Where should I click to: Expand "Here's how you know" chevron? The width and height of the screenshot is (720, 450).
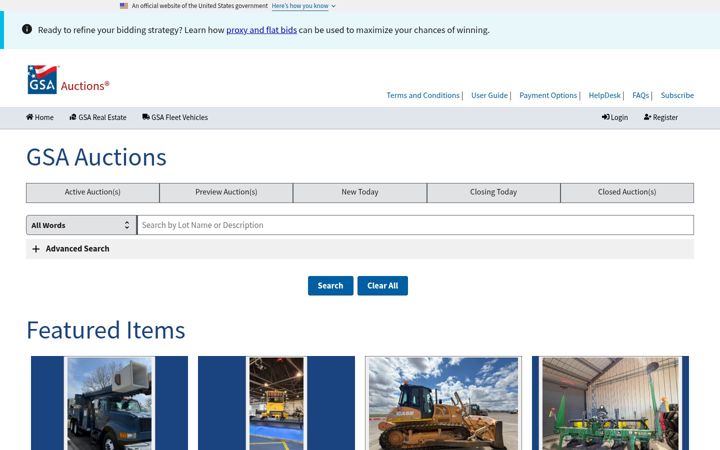click(333, 6)
